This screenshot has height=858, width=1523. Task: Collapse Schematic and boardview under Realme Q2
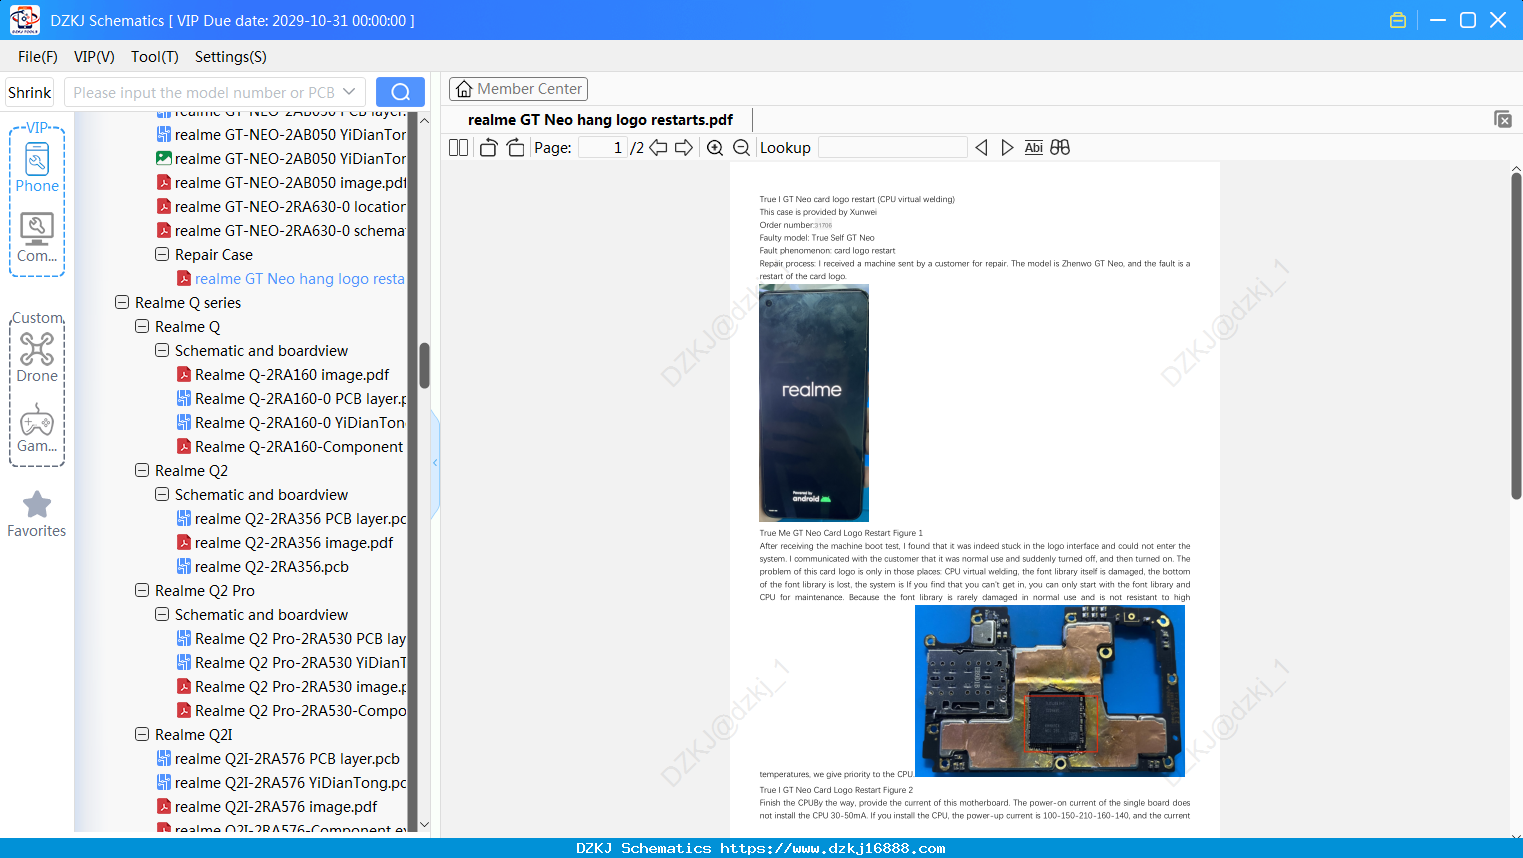point(162,495)
